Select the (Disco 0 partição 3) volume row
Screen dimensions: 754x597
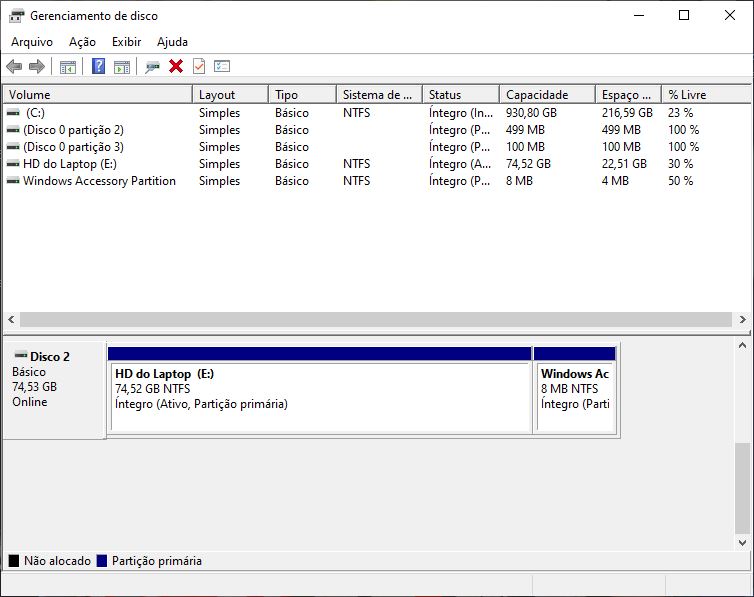coord(377,147)
